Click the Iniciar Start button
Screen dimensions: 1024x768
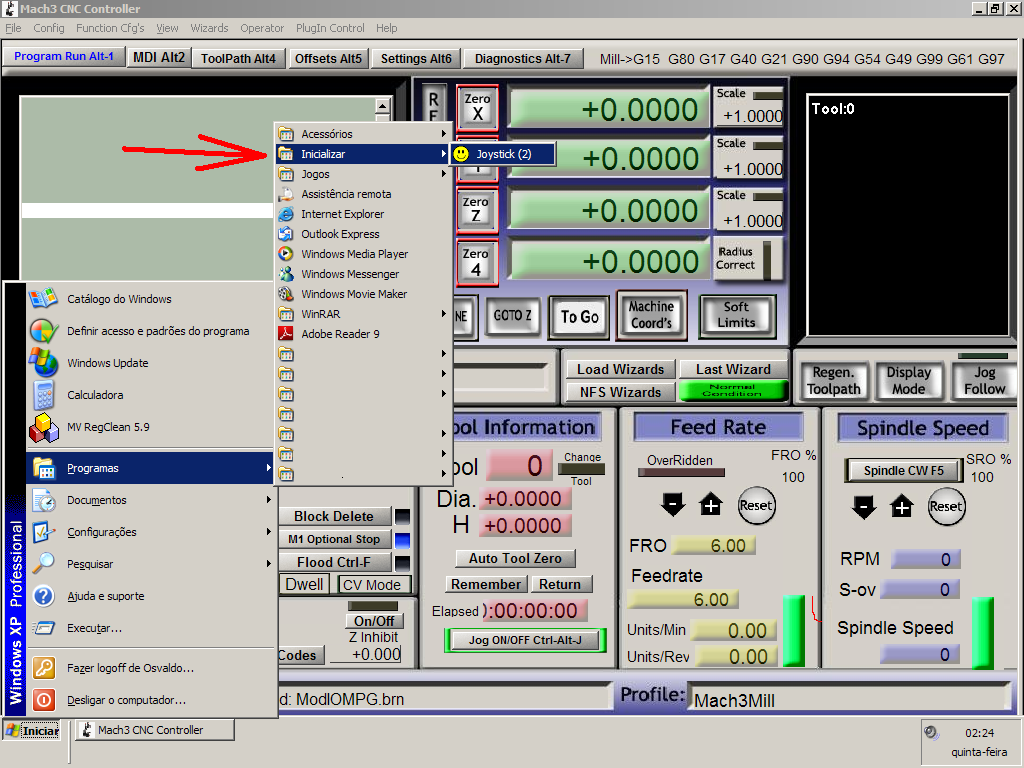(31, 730)
